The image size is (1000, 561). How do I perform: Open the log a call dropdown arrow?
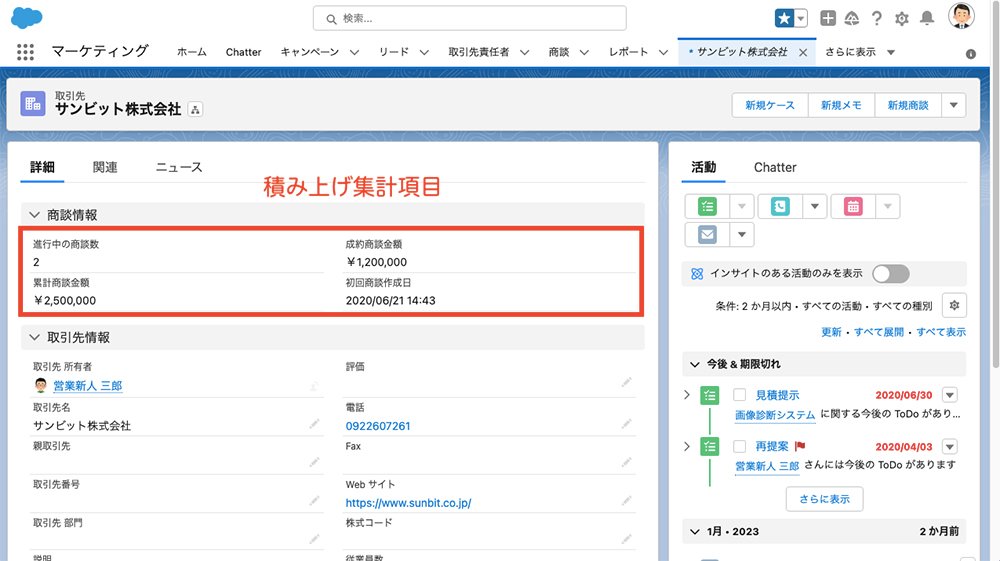[814, 207]
